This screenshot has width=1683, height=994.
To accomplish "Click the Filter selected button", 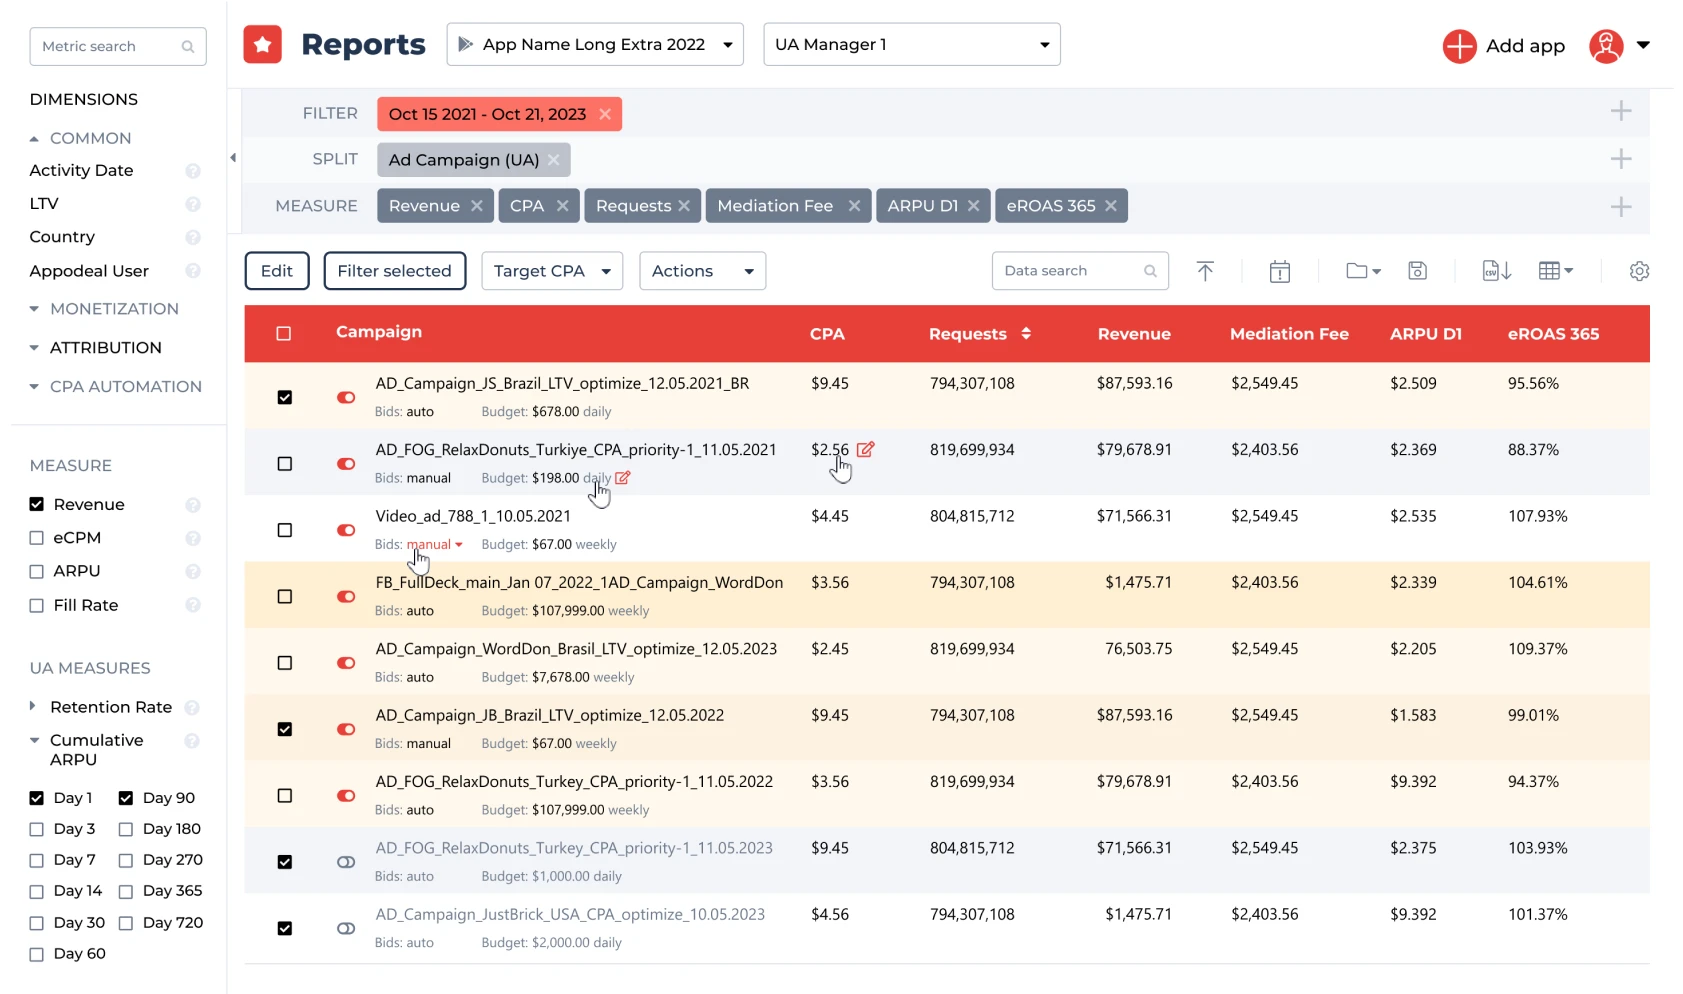I will coord(395,271).
